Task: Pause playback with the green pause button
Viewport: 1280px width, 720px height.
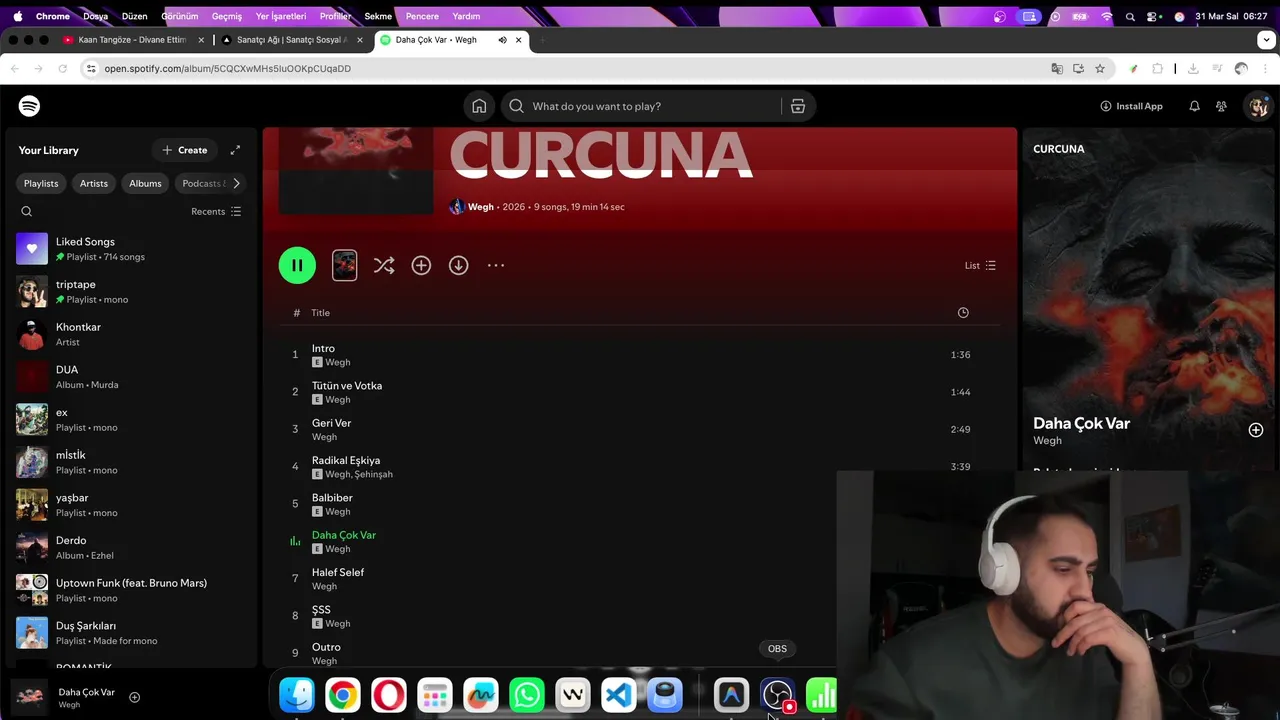Action: [297, 265]
